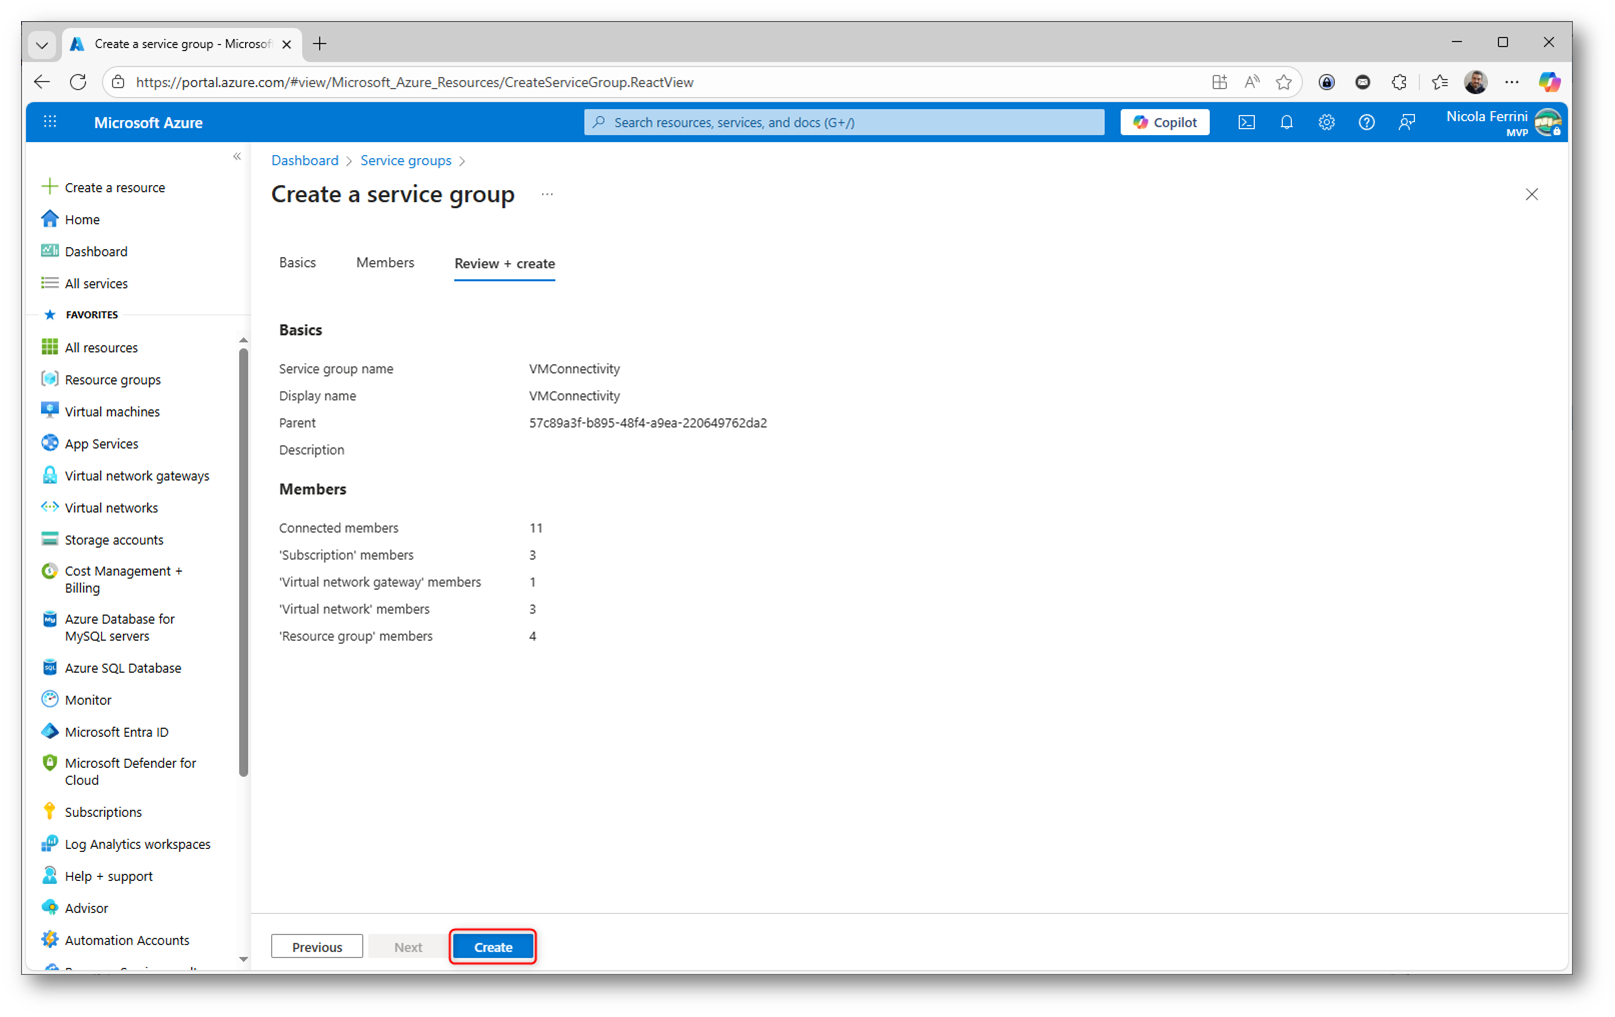The image size is (1615, 1017).
Task: Go back with the Previous button
Action: (317, 947)
